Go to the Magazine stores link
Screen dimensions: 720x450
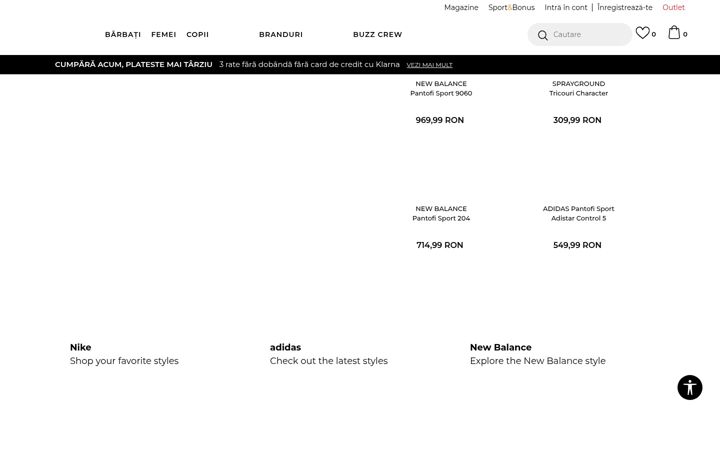coord(461,7)
